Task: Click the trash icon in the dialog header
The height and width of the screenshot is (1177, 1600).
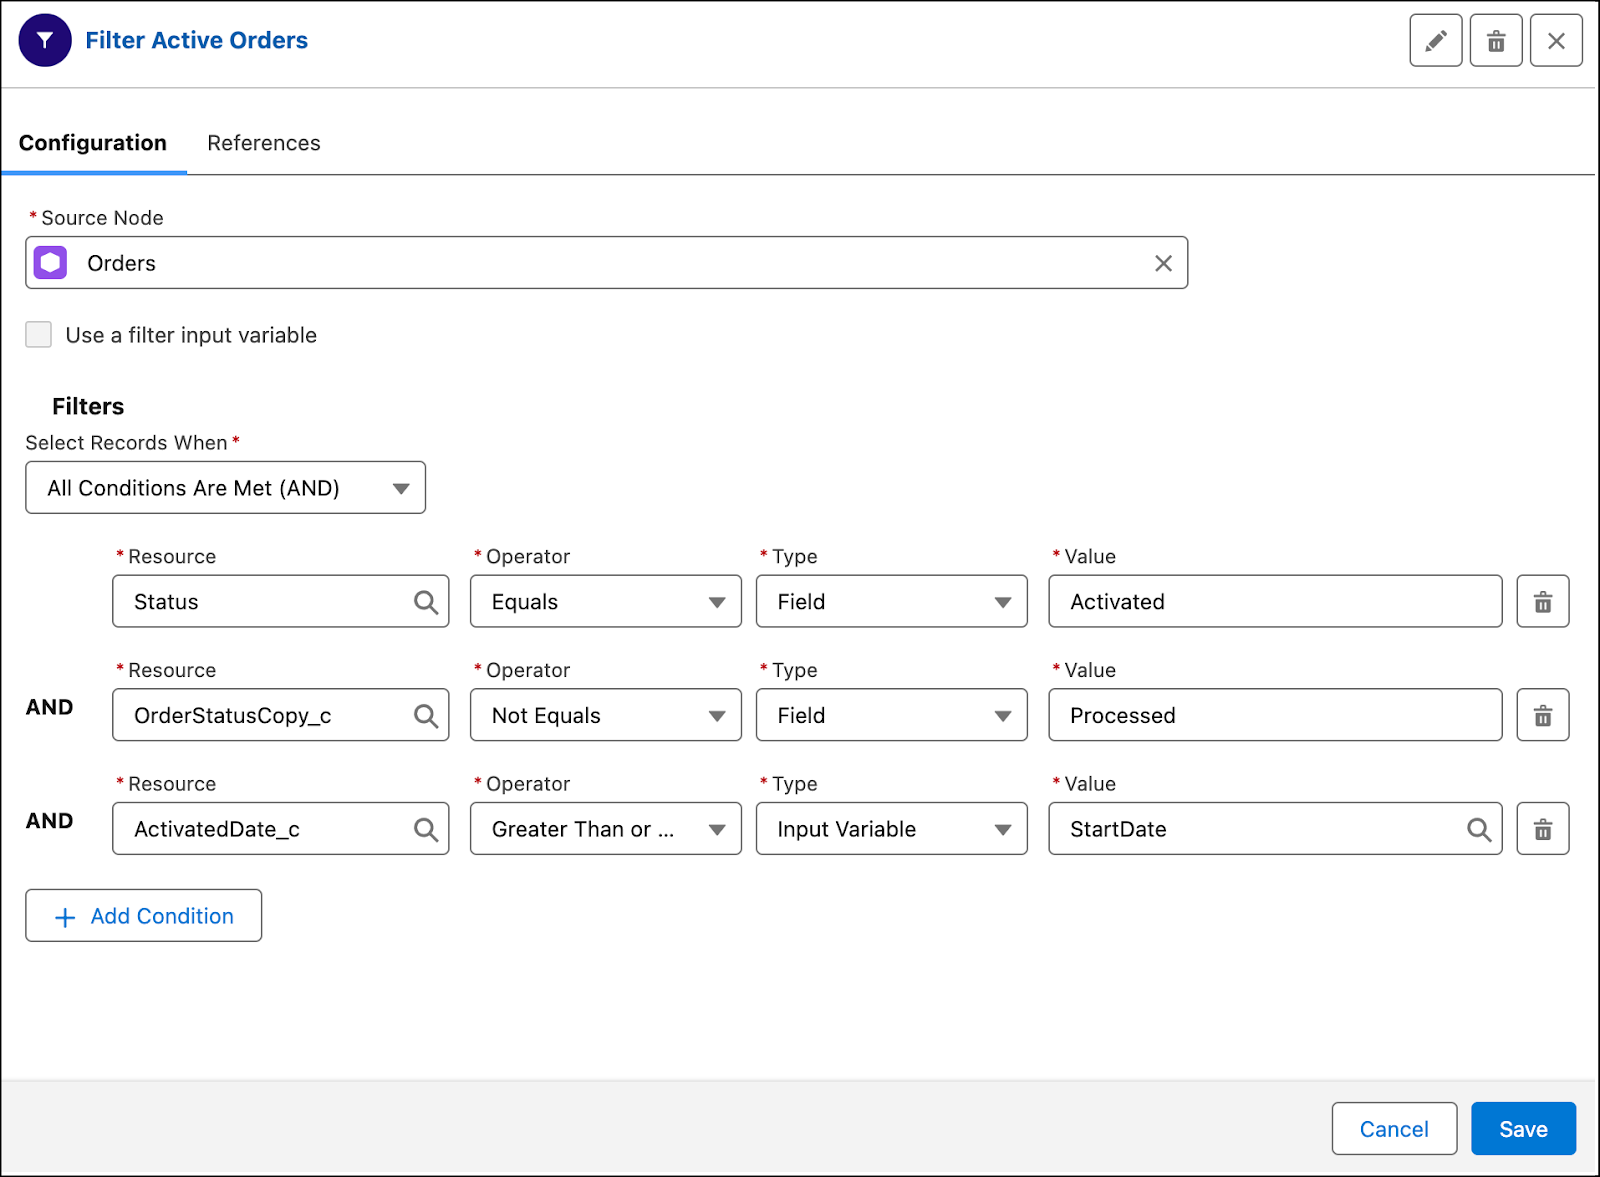Action: 1495,40
